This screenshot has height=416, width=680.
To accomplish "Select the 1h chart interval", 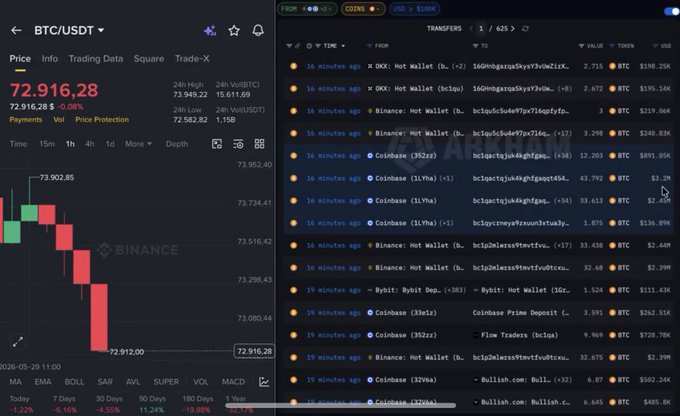I will point(70,144).
